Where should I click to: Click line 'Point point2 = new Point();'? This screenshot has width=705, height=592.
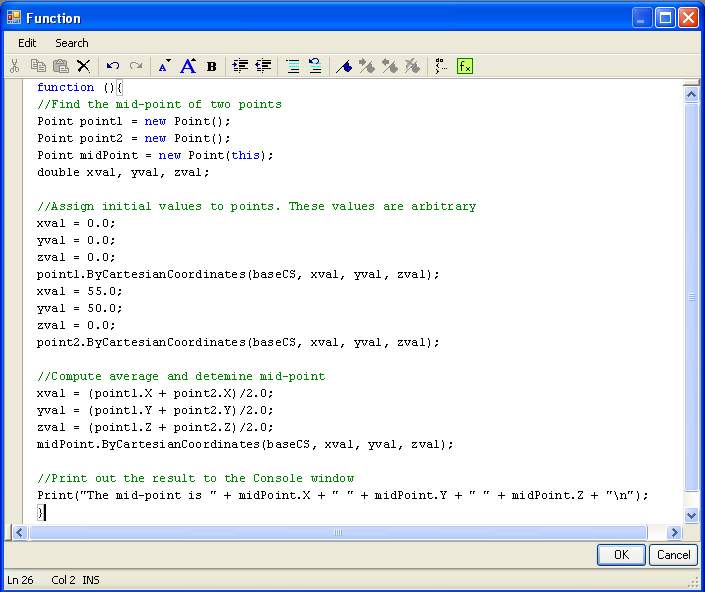(134, 138)
